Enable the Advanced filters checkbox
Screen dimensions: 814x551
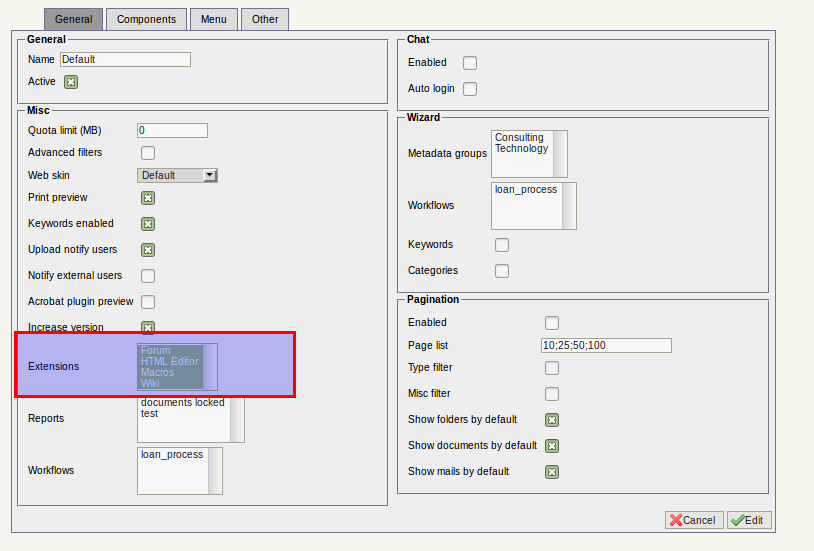148,153
